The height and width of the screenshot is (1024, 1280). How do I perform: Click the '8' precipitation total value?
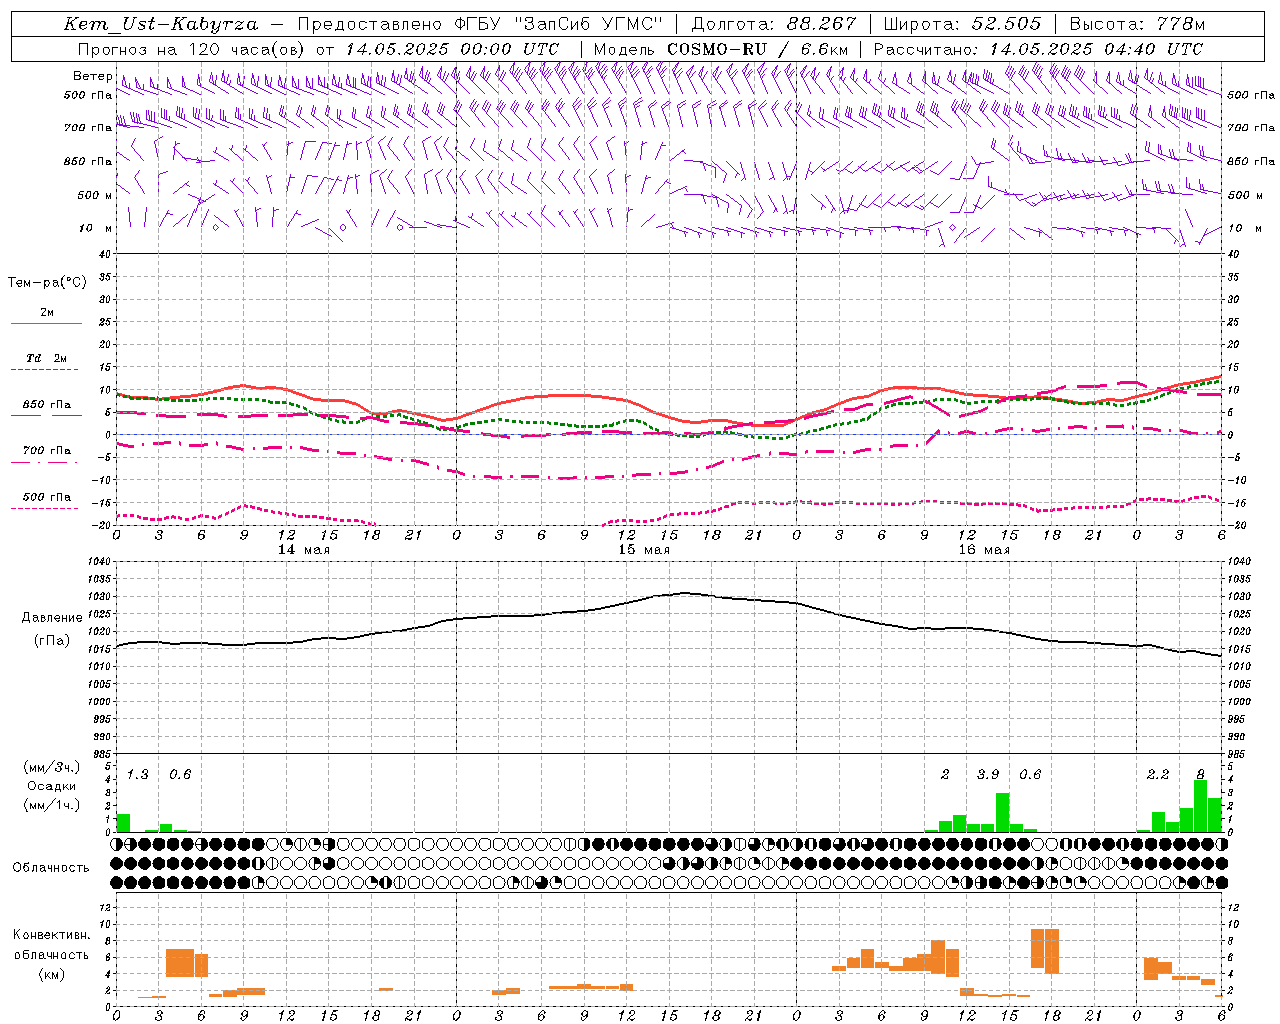(1201, 775)
